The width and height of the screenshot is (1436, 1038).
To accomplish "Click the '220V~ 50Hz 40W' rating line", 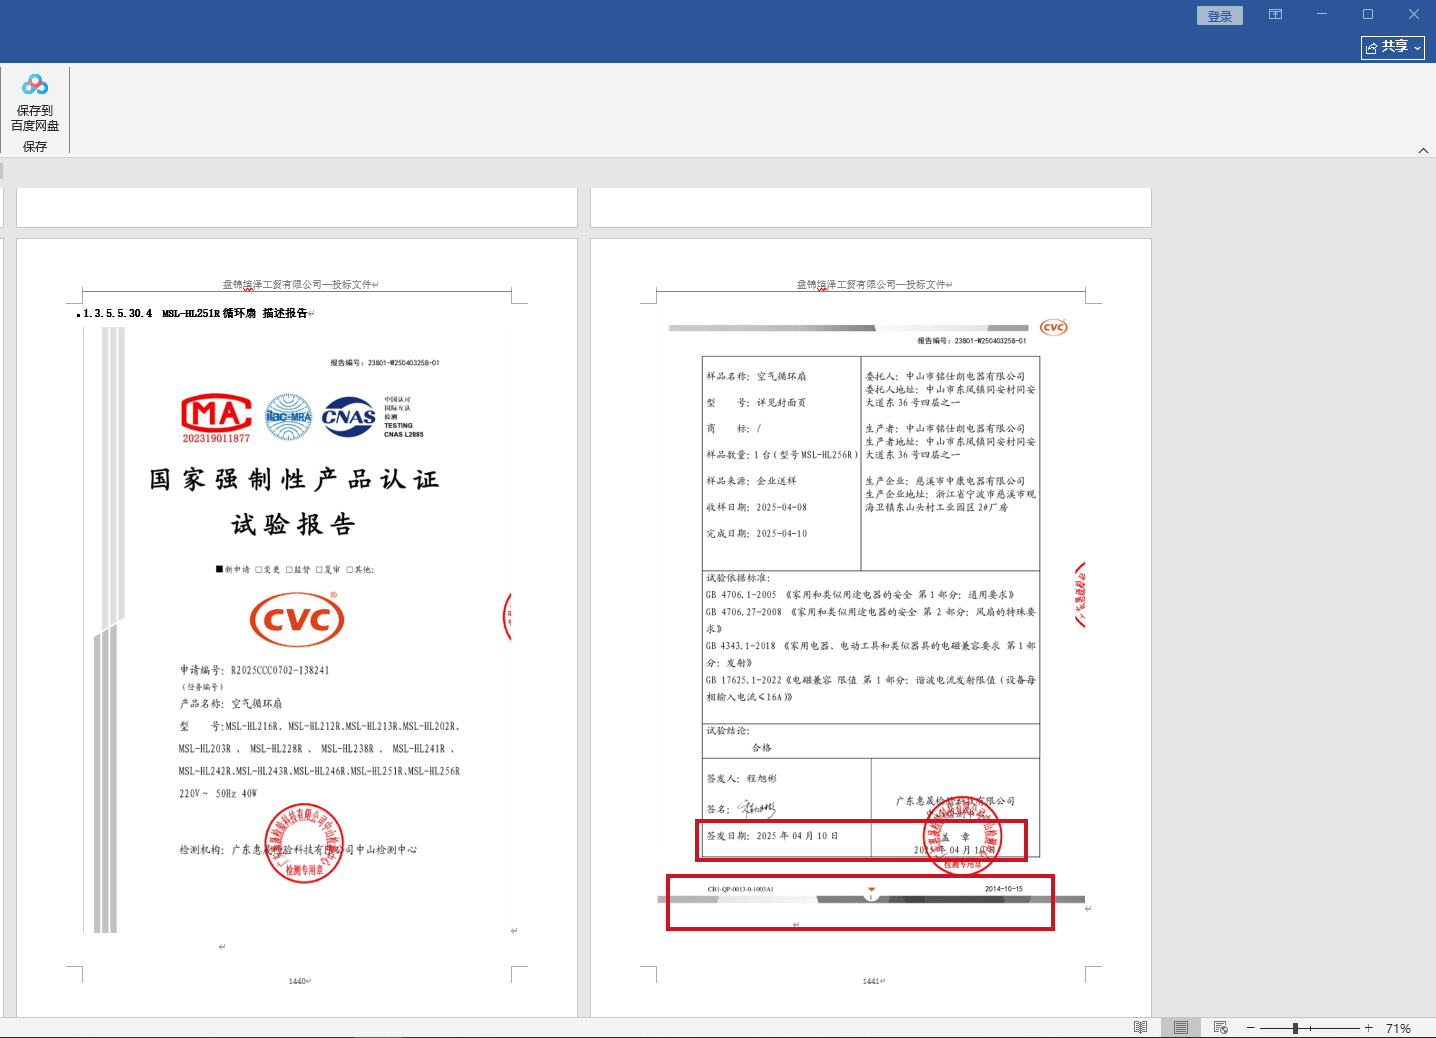I will (x=218, y=794).
